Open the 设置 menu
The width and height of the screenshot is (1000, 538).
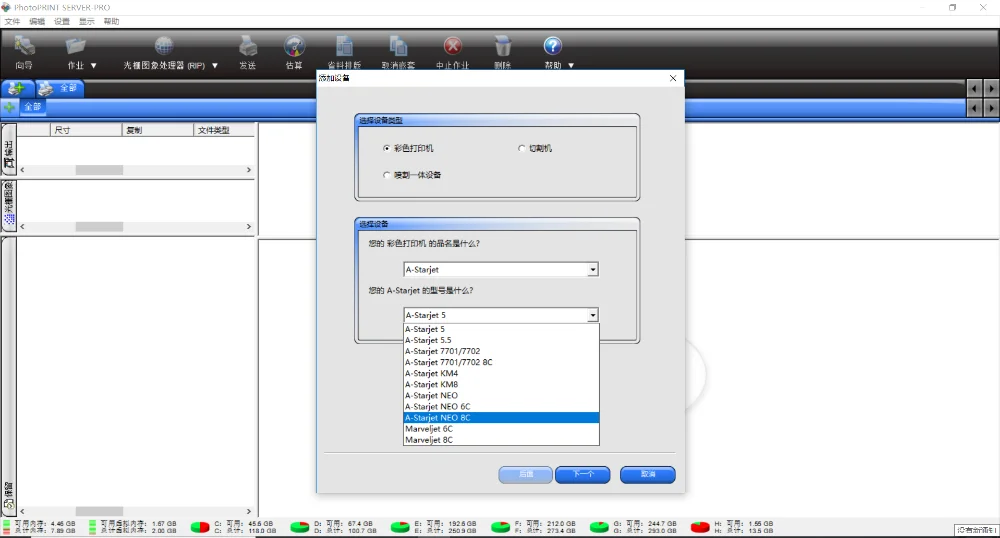tap(62, 22)
